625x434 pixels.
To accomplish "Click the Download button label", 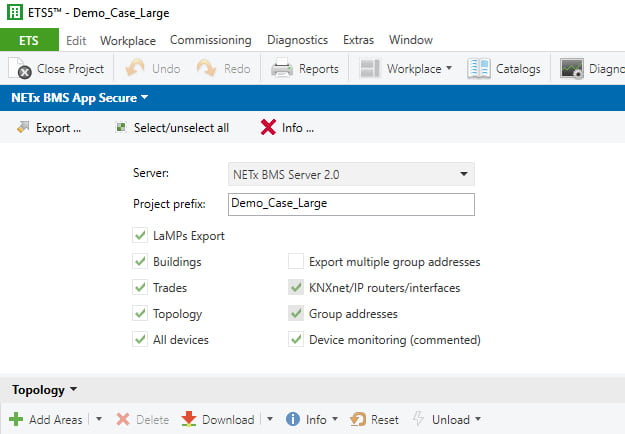I will 228,420.
